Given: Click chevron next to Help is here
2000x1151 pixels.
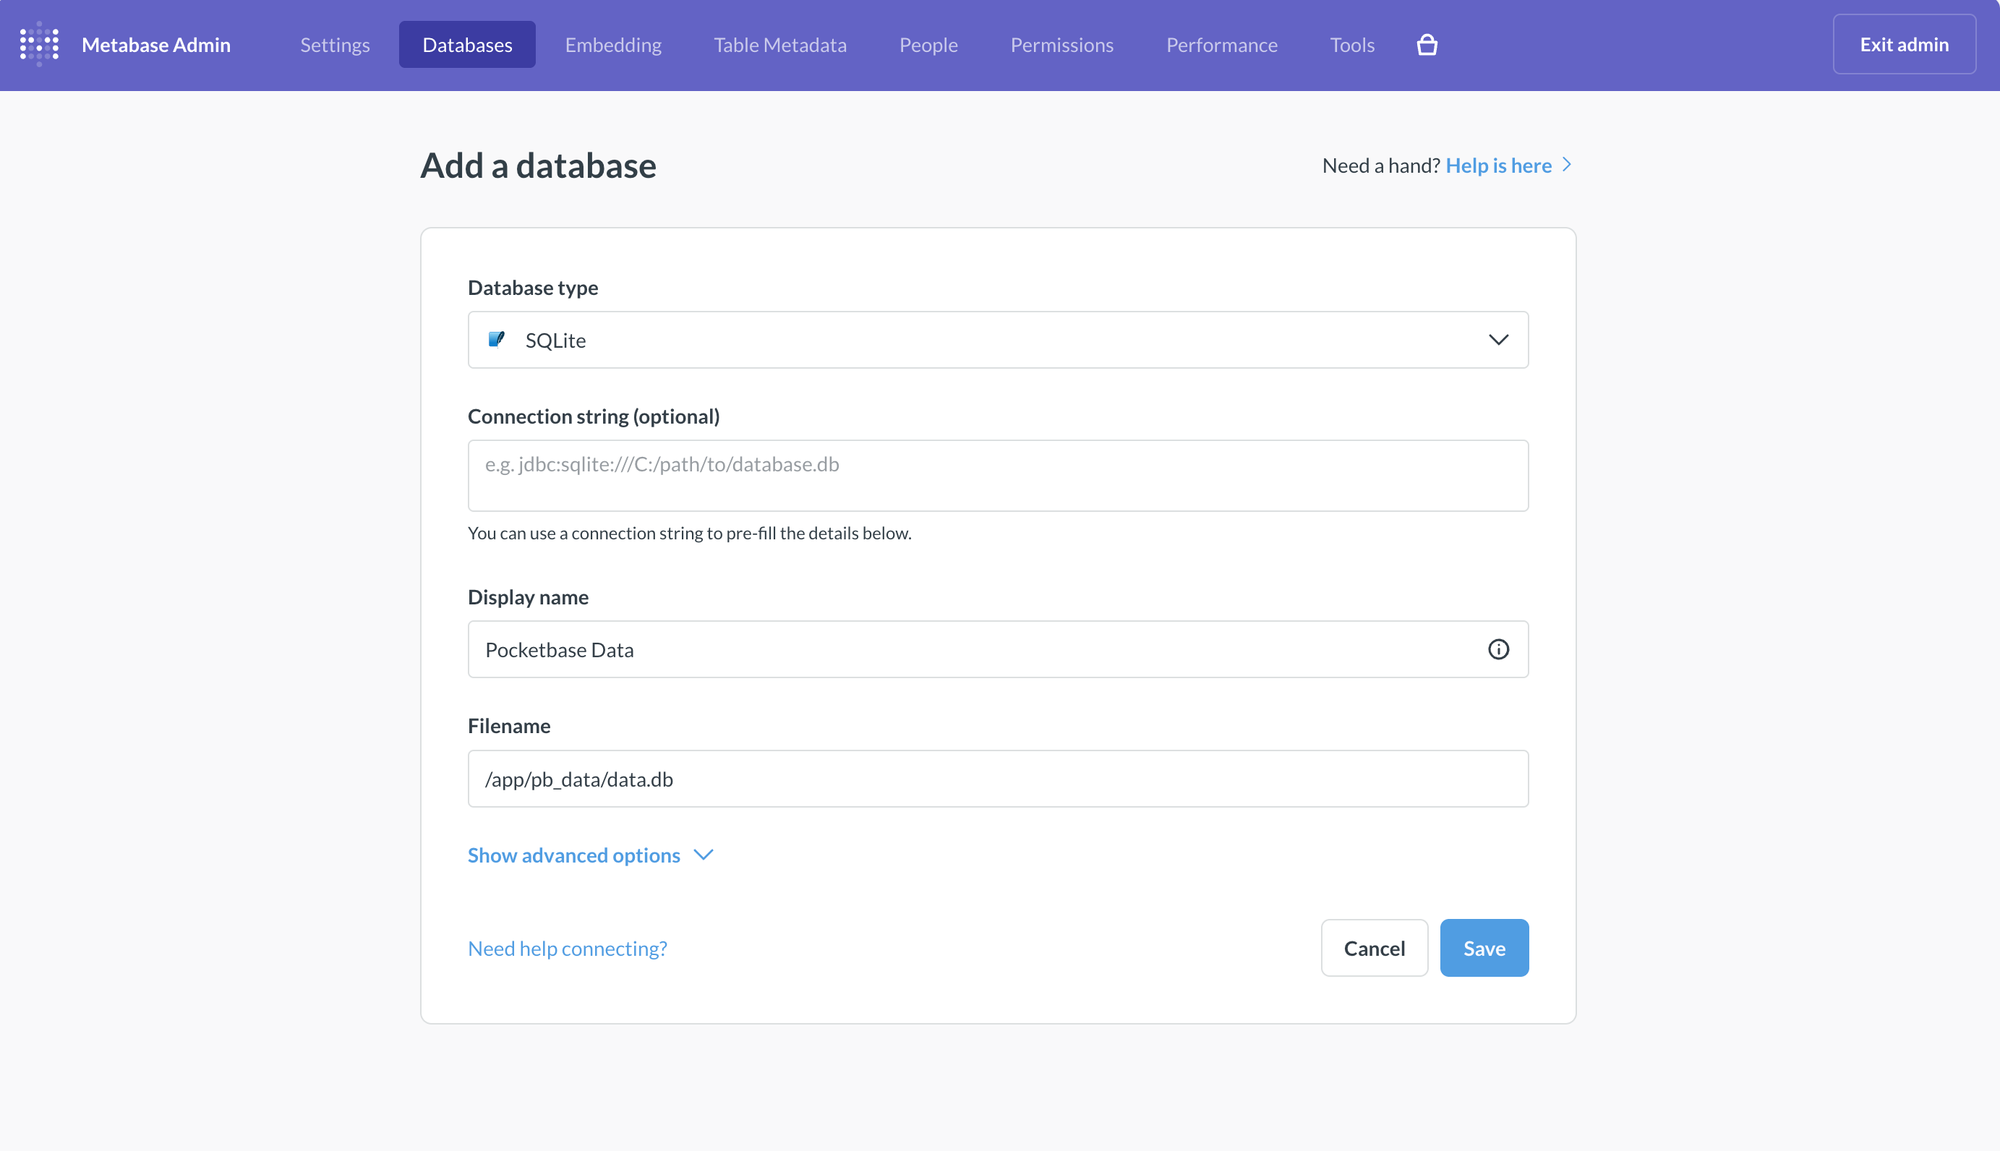Looking at the screenshot, I should point(1567,165).
